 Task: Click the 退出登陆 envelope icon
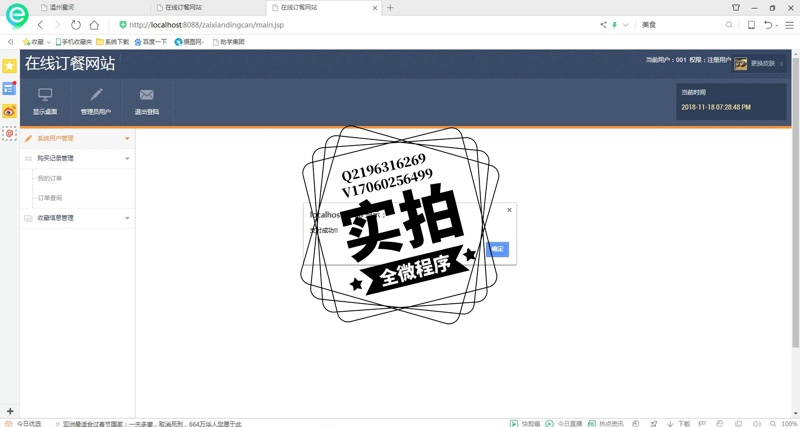(147, 95)
